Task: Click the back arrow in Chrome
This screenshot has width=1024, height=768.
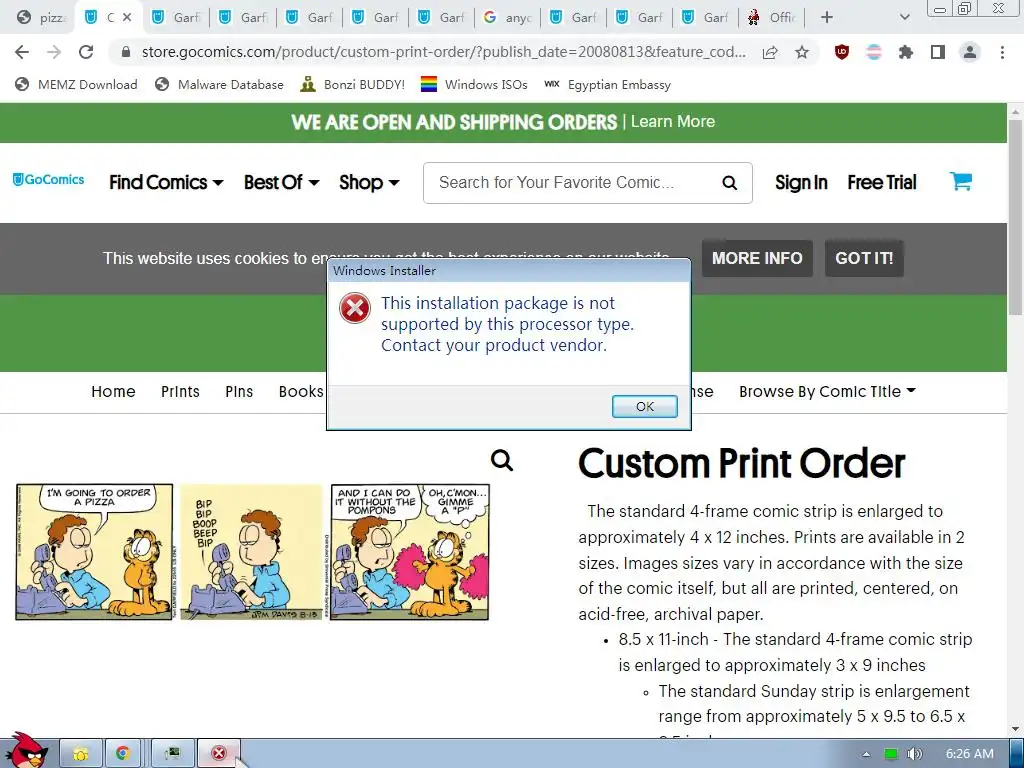Action: point(22,52)
